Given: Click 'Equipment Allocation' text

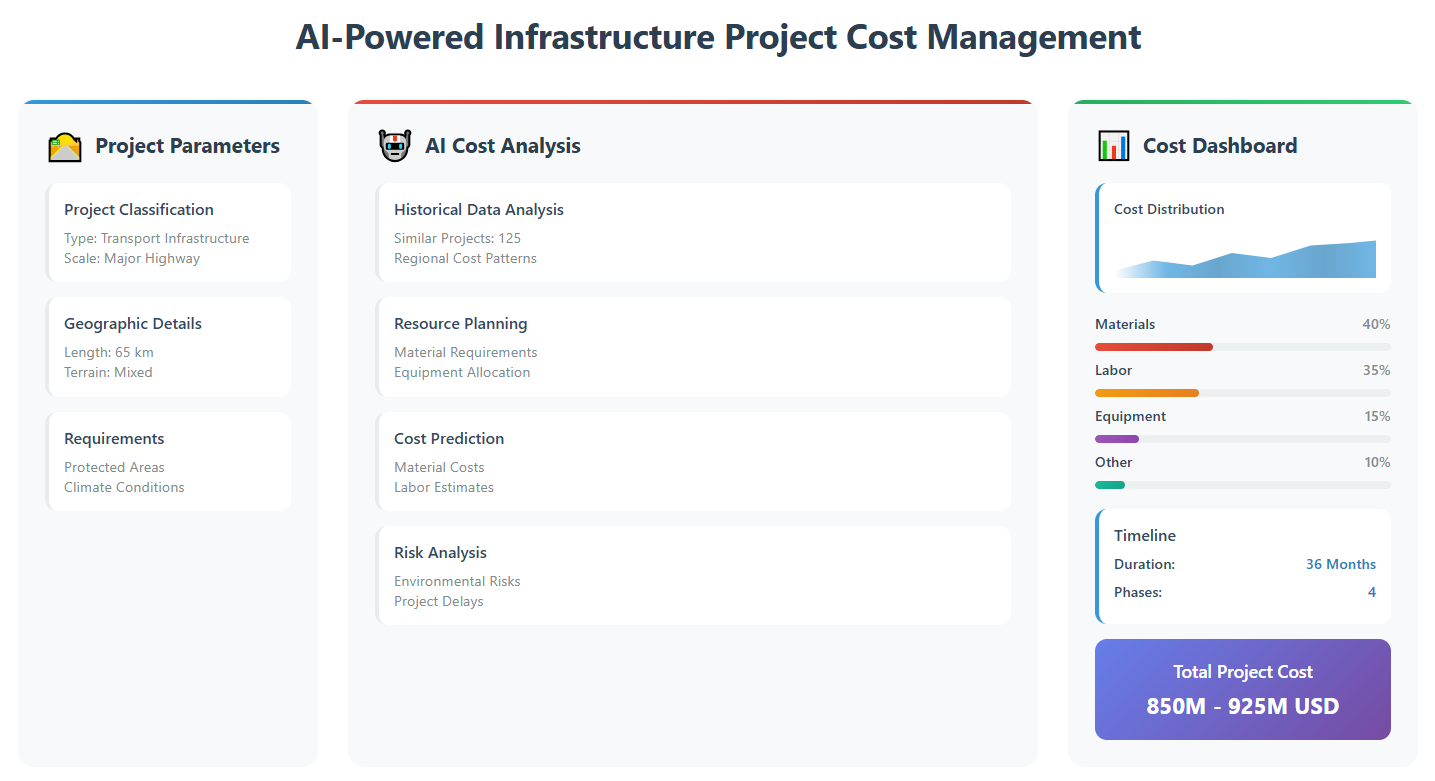Looking at the screenshot, I should [x=462, y=372].
